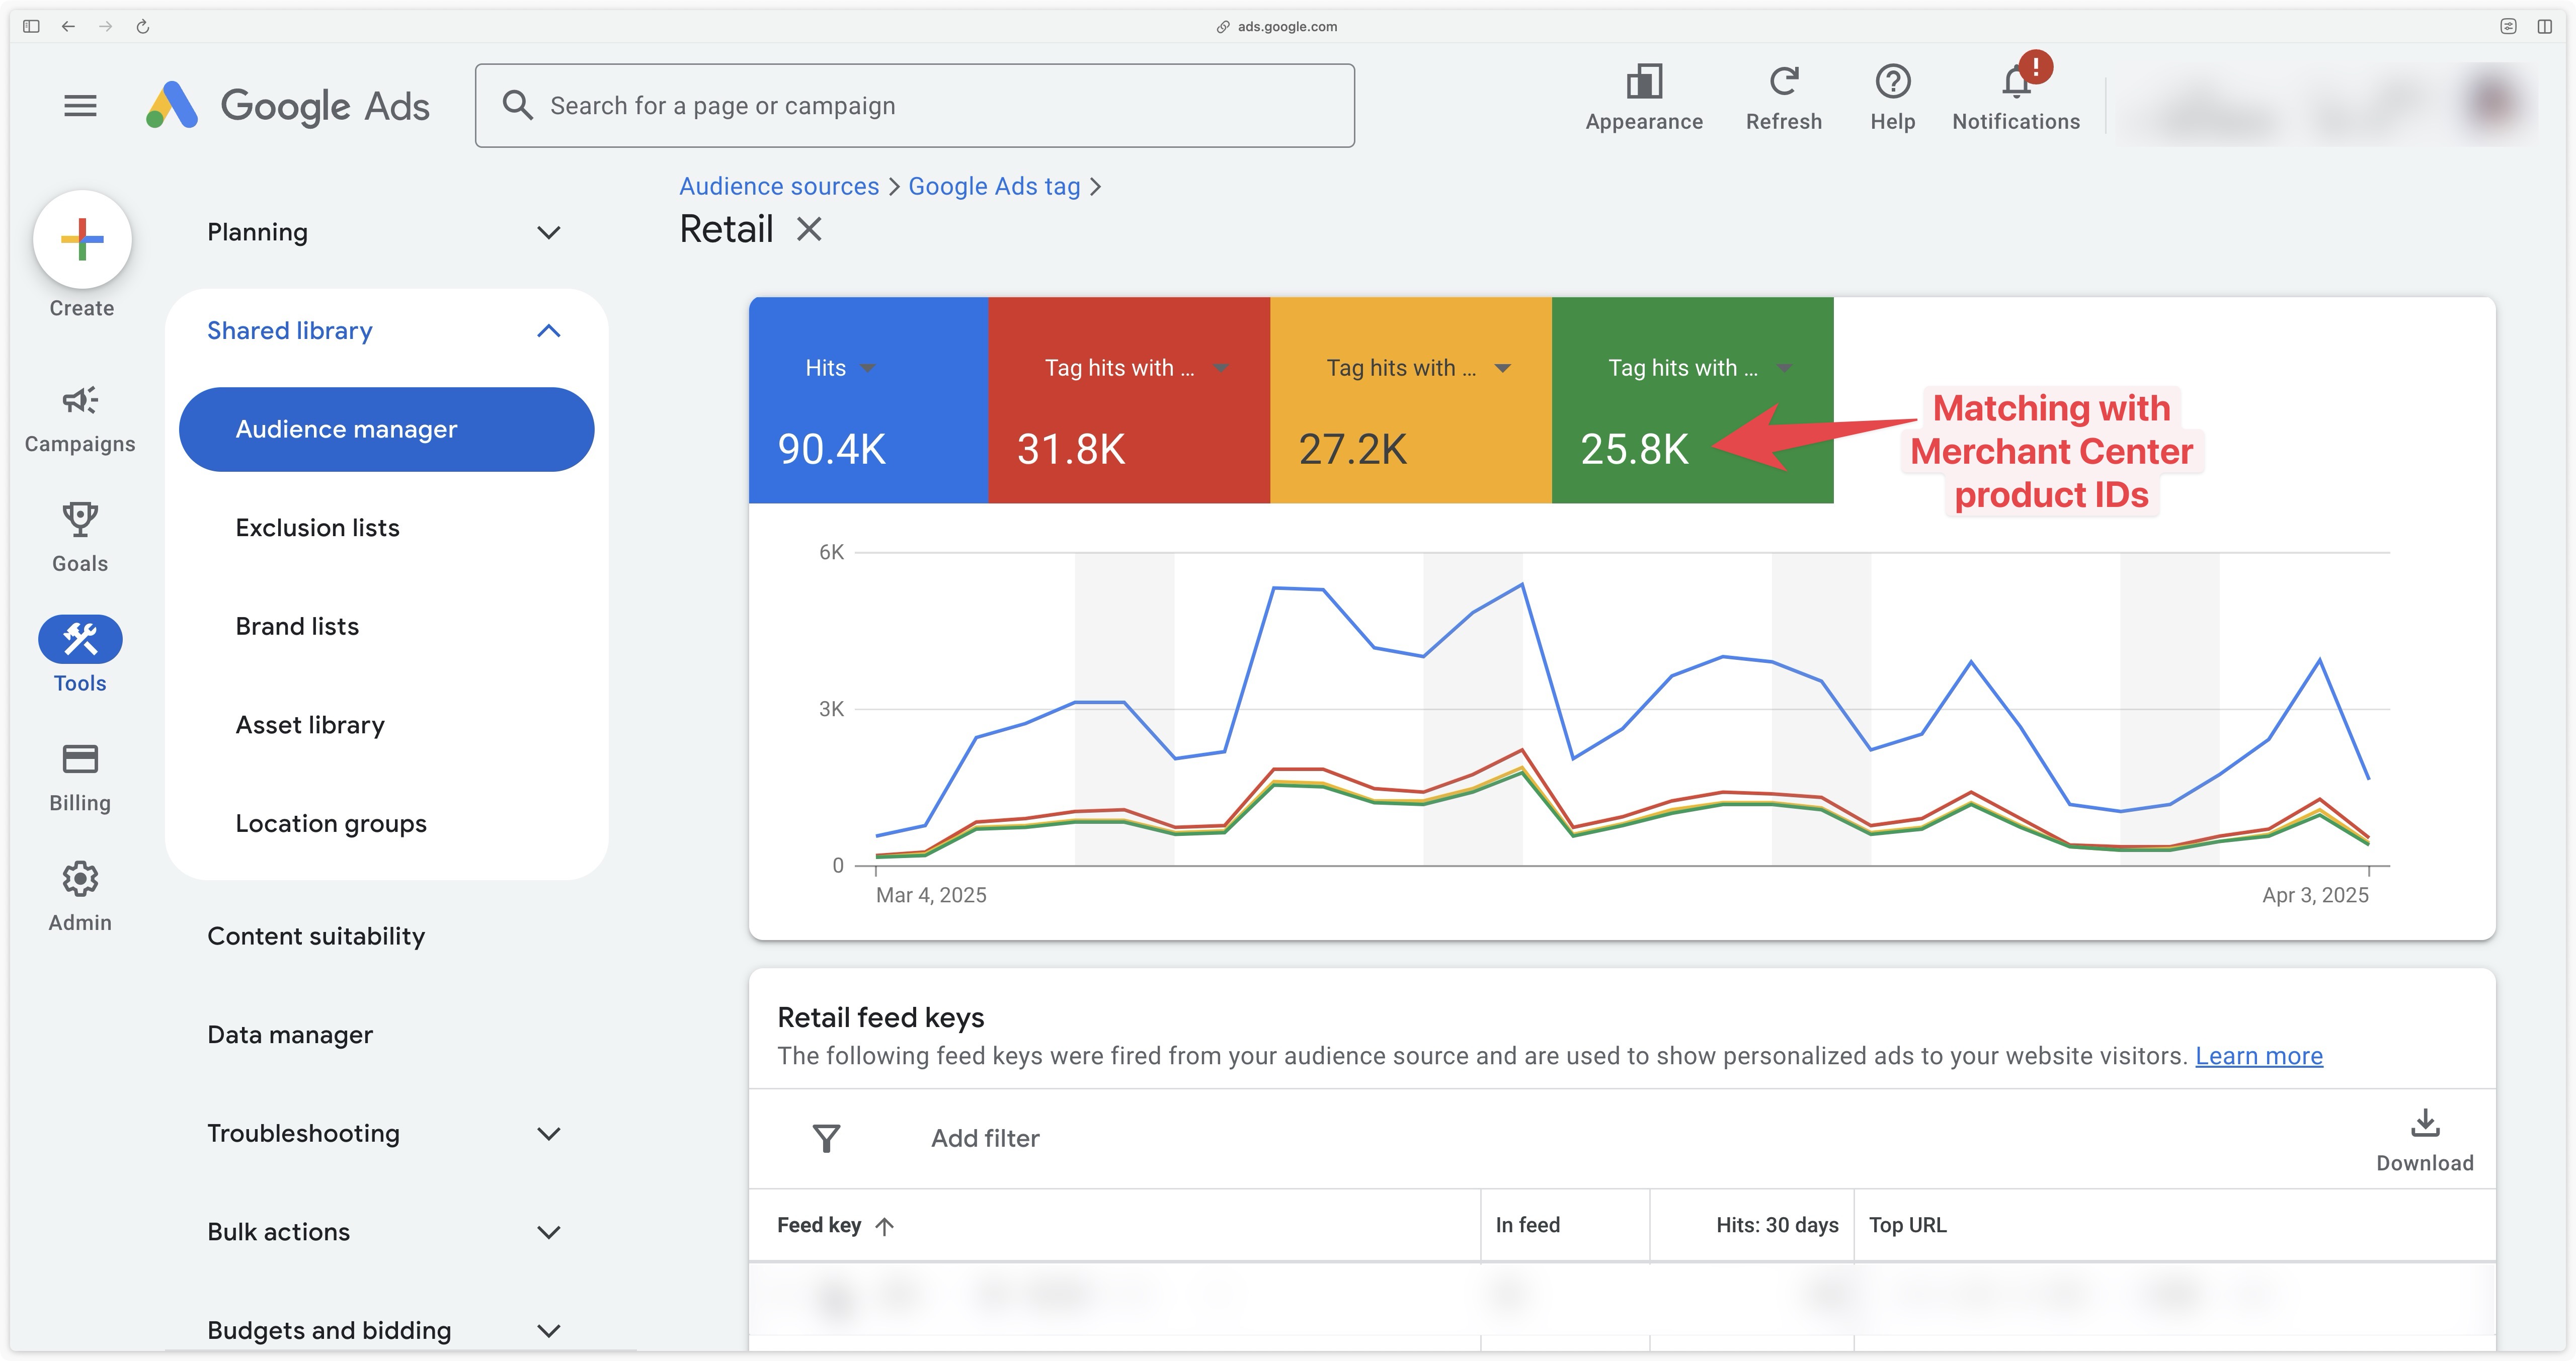The width and height of the screenshot is (2576, 1361).
Task: Click browser reload icon
Action: 143,26
